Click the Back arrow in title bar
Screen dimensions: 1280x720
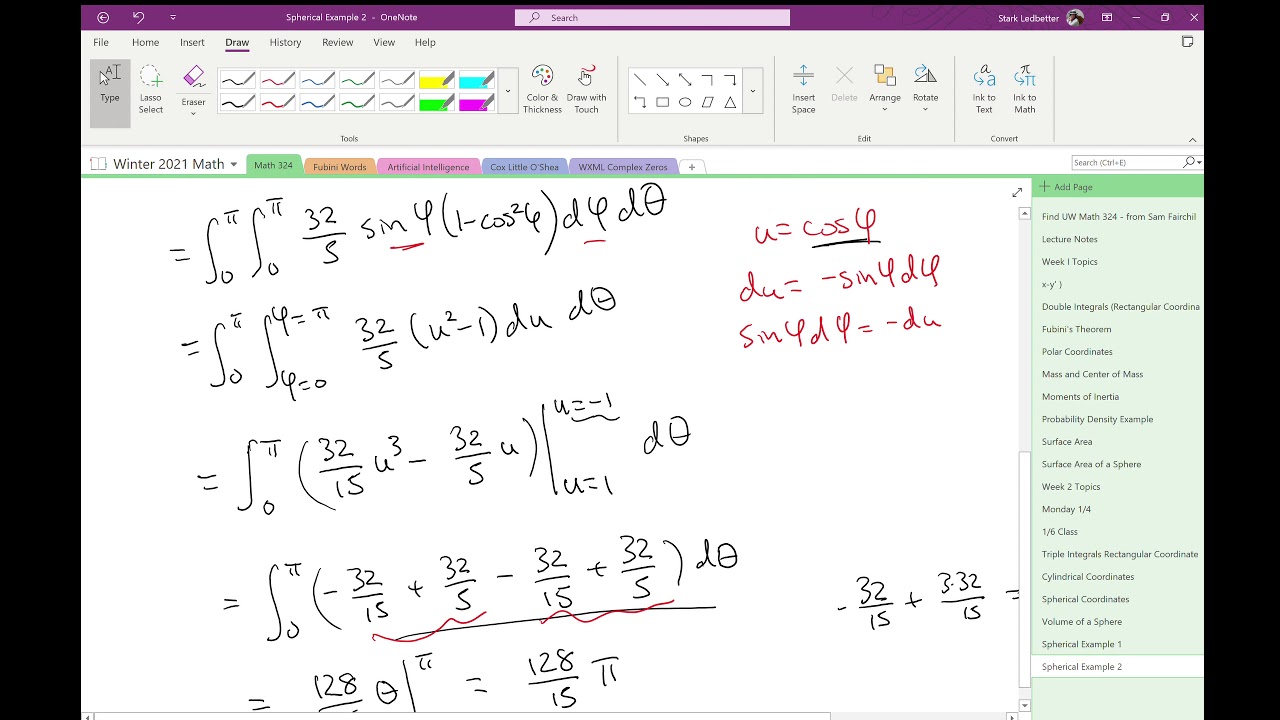pyautogui.click(x=103, y=17)
